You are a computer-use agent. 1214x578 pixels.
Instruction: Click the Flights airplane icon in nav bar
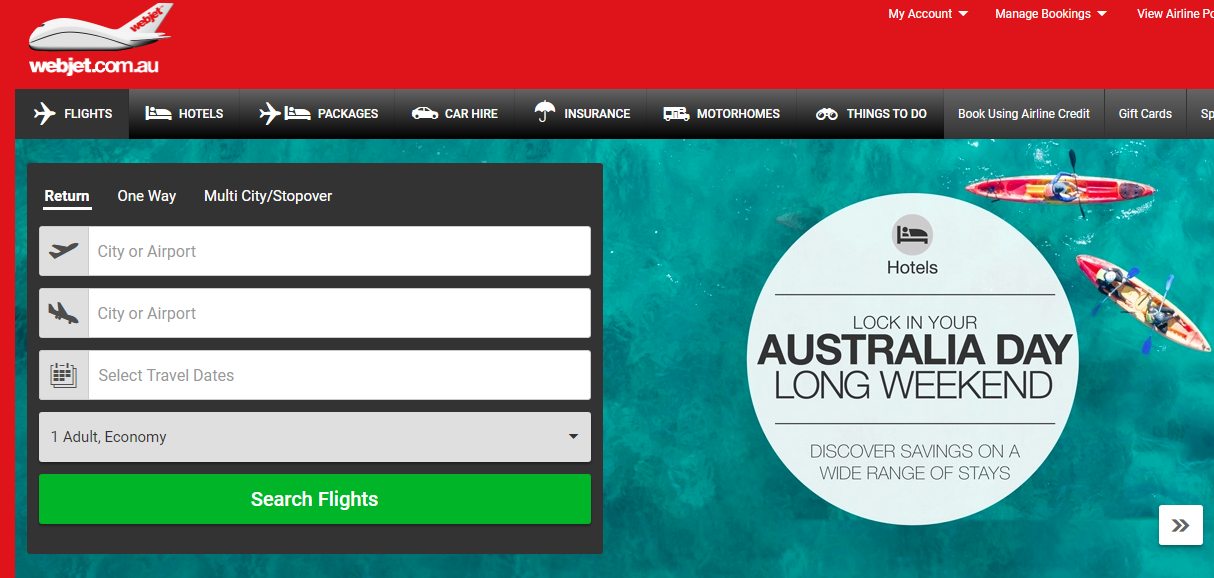45,114
